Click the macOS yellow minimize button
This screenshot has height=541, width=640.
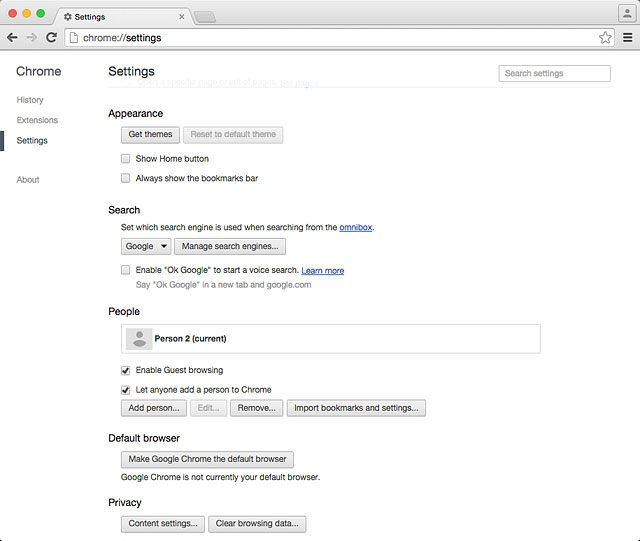point(27,13)
